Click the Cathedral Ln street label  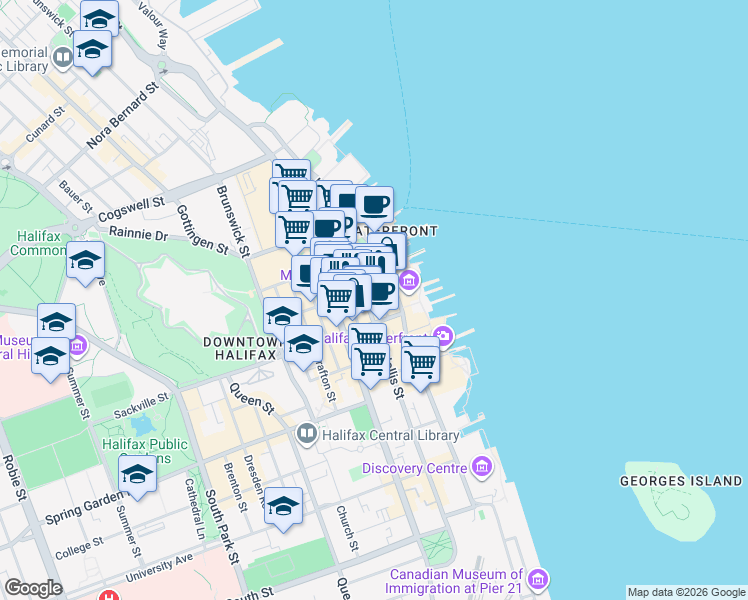[195, 509]
